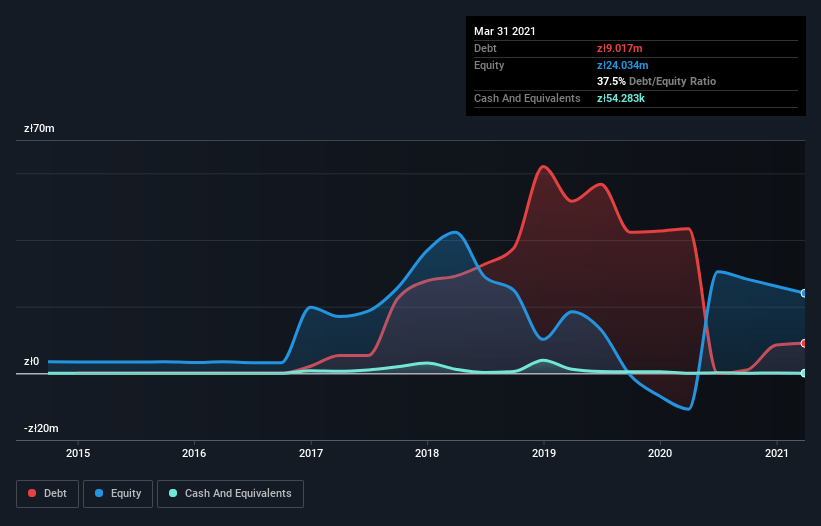
Task: Click the 2021 x-axis label
Action: [x=776, y=453]
